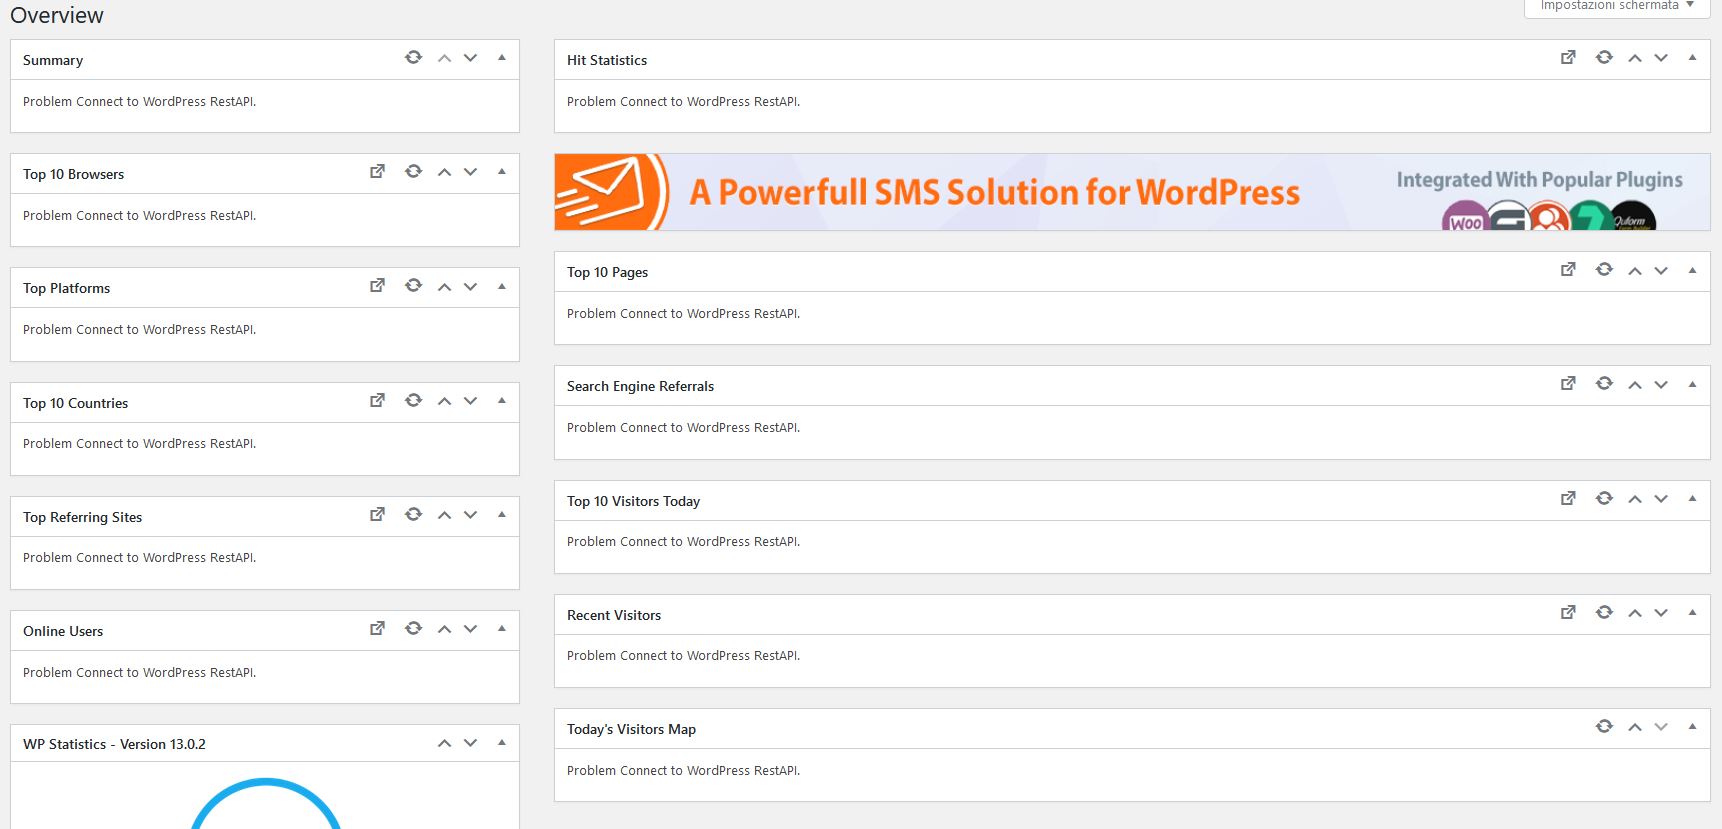1722x829 pixels.
Task: Move Recent Visitors widget down
Action: click(x=1661, y=614)
